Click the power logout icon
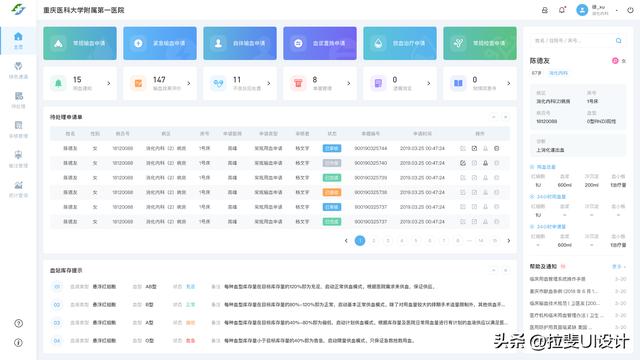The image size is (640, 360). pyautogui.click(x=630, y=10)
